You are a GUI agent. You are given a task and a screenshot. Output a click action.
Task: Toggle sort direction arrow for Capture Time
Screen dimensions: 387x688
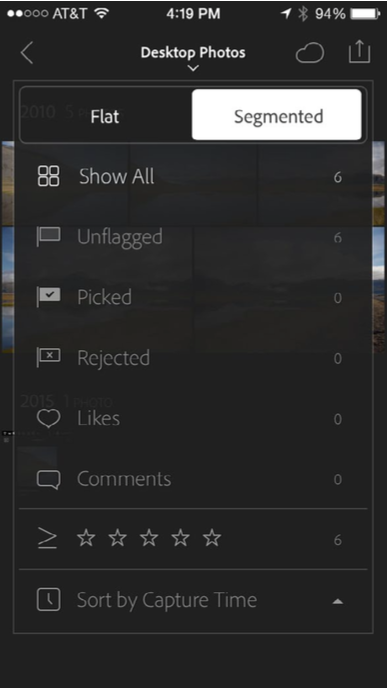[x=337, y=602]
